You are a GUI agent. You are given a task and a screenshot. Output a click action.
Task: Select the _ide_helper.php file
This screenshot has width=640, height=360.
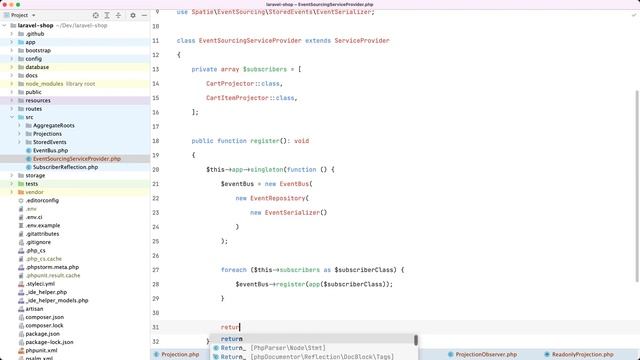(x=46, y=292)
